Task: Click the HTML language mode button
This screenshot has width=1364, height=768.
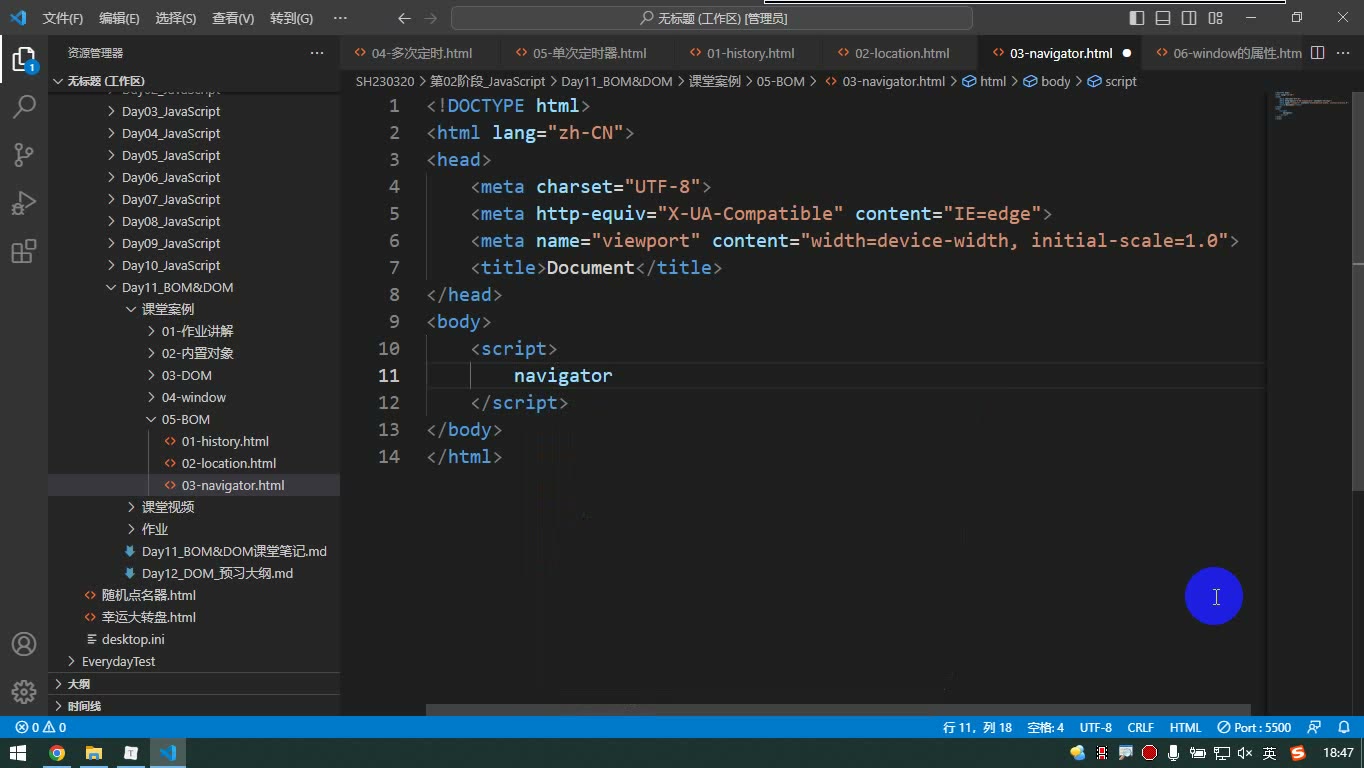Action: (x=1185, y=727)
